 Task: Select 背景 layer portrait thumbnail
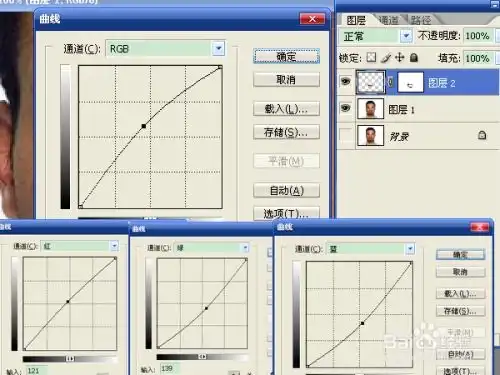[370, 135]
